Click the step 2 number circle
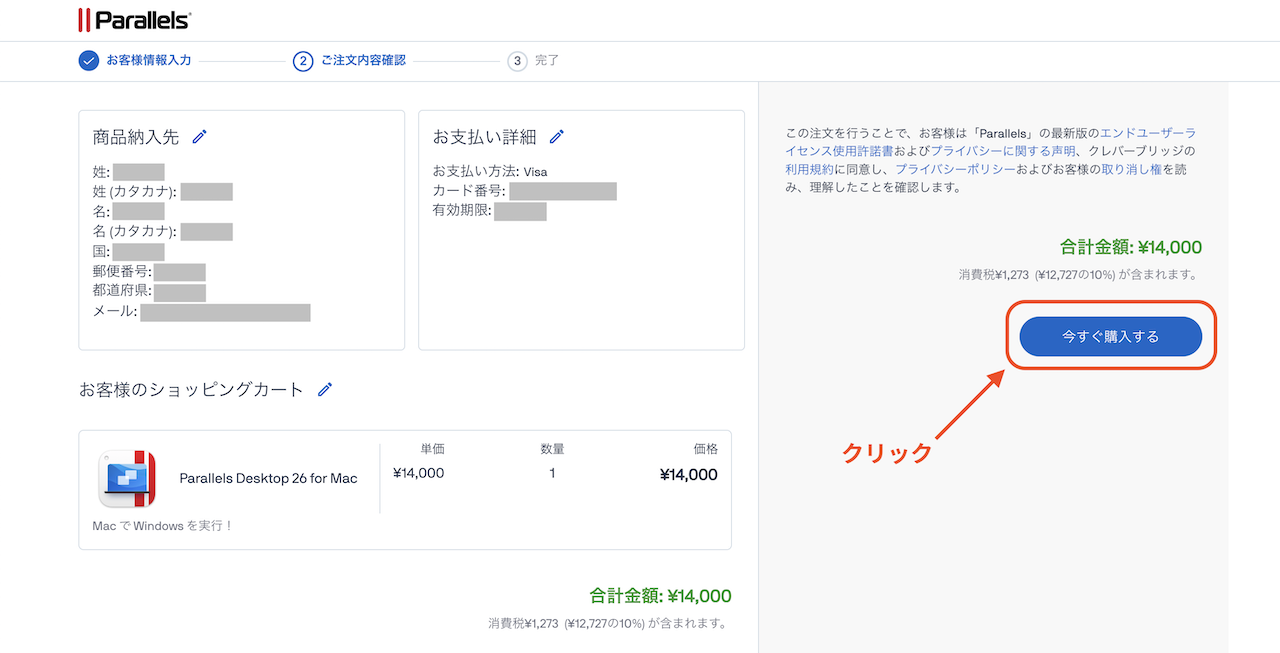Viewport: 1280px width, 653px height. (303, 61)
